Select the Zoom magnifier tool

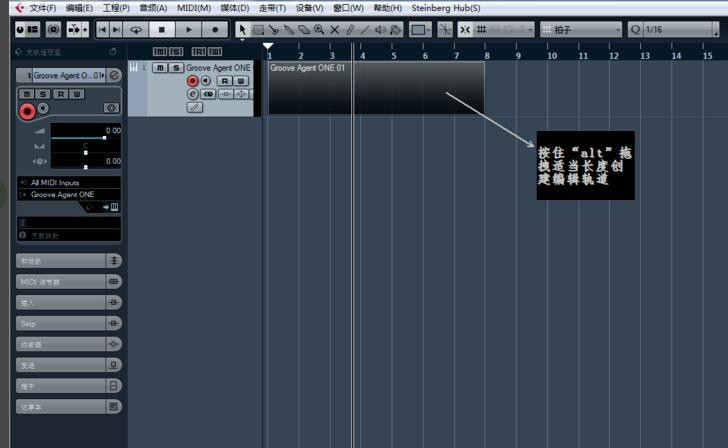319,30
